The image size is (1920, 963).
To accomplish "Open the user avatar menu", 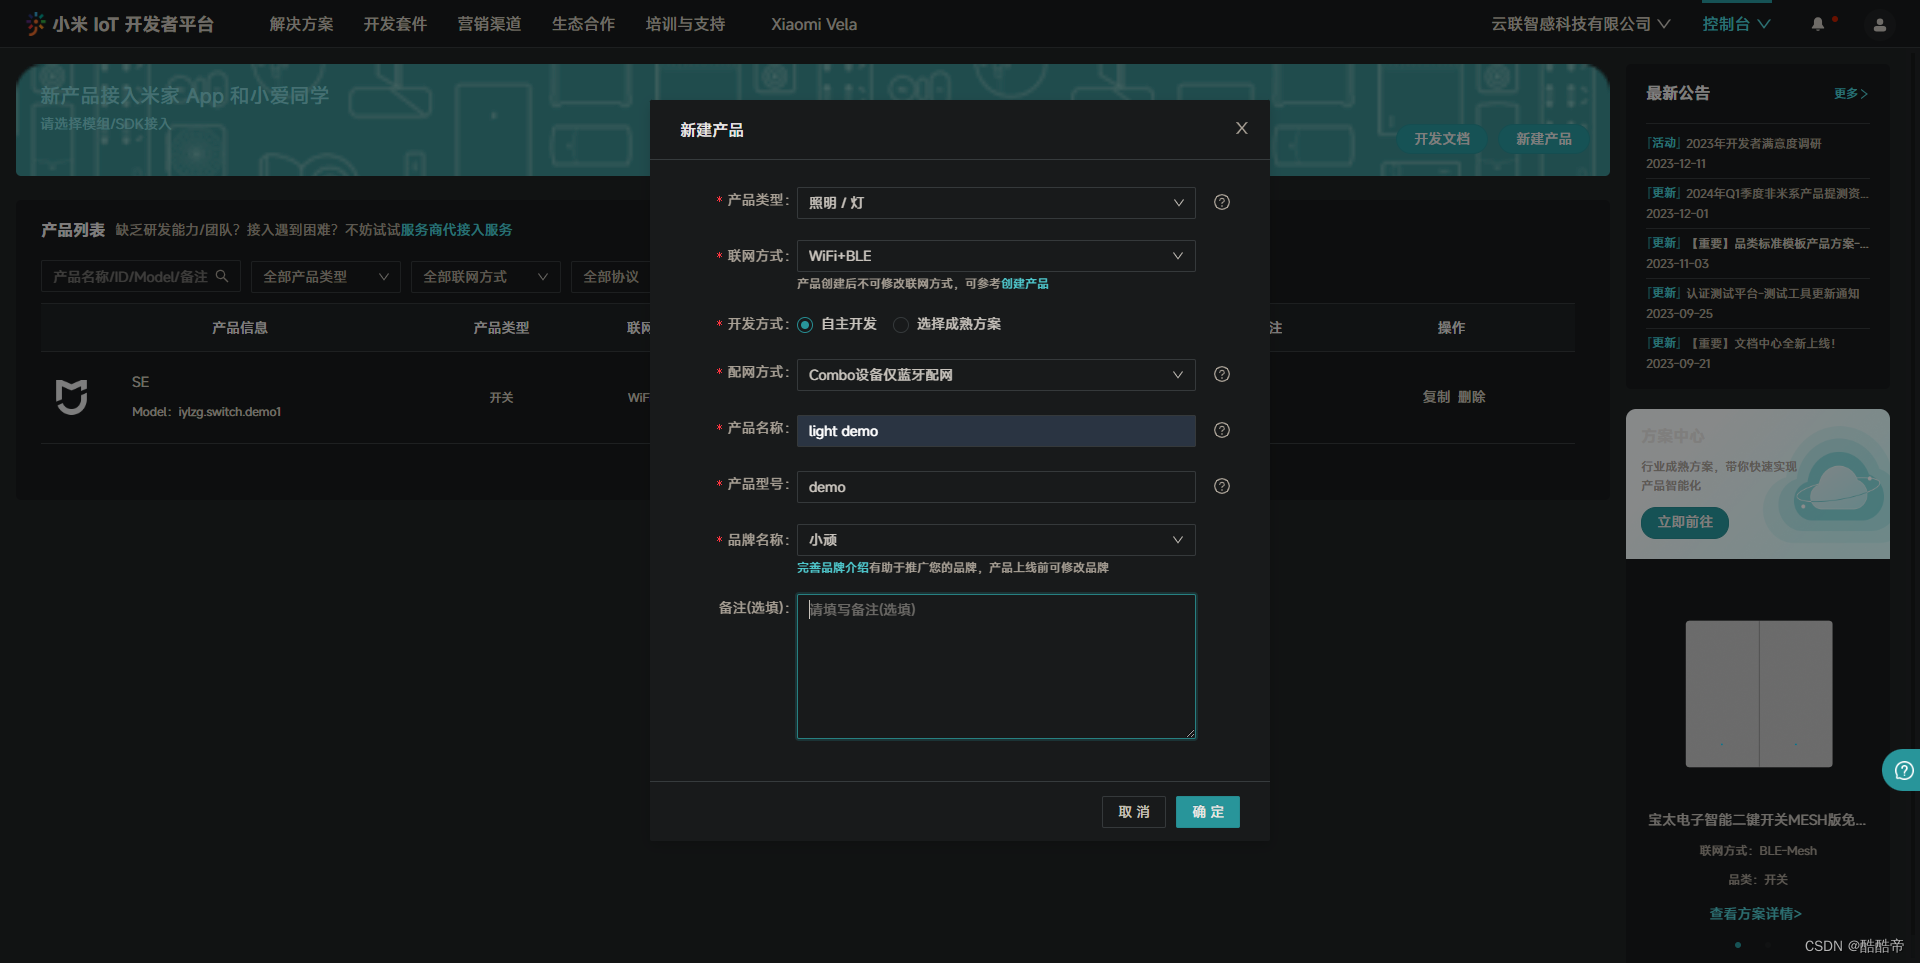I will tap(1879, 25).
